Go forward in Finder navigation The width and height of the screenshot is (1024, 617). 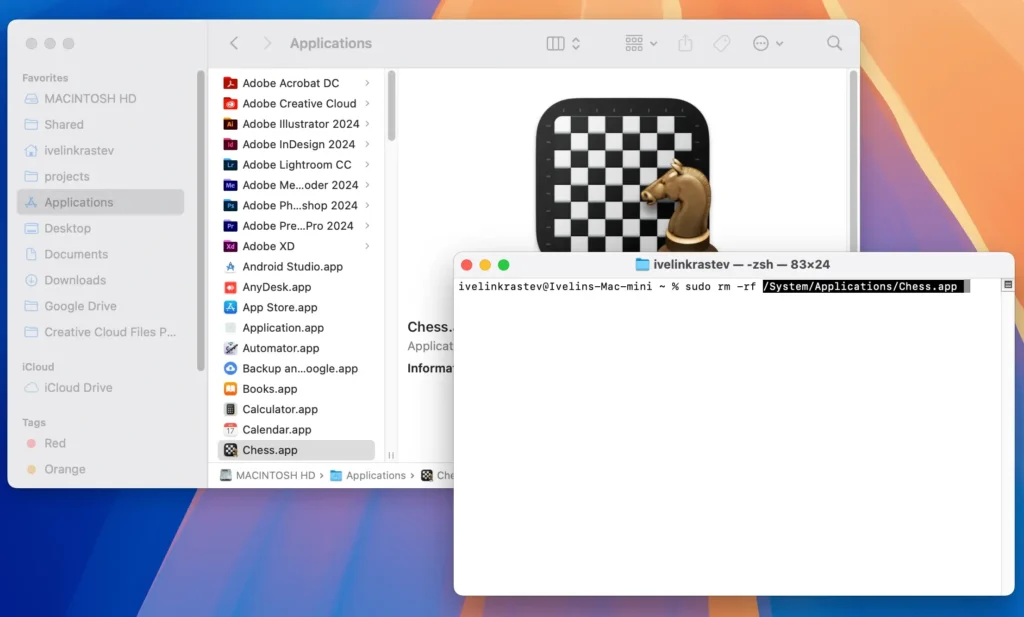click(266, 43)
